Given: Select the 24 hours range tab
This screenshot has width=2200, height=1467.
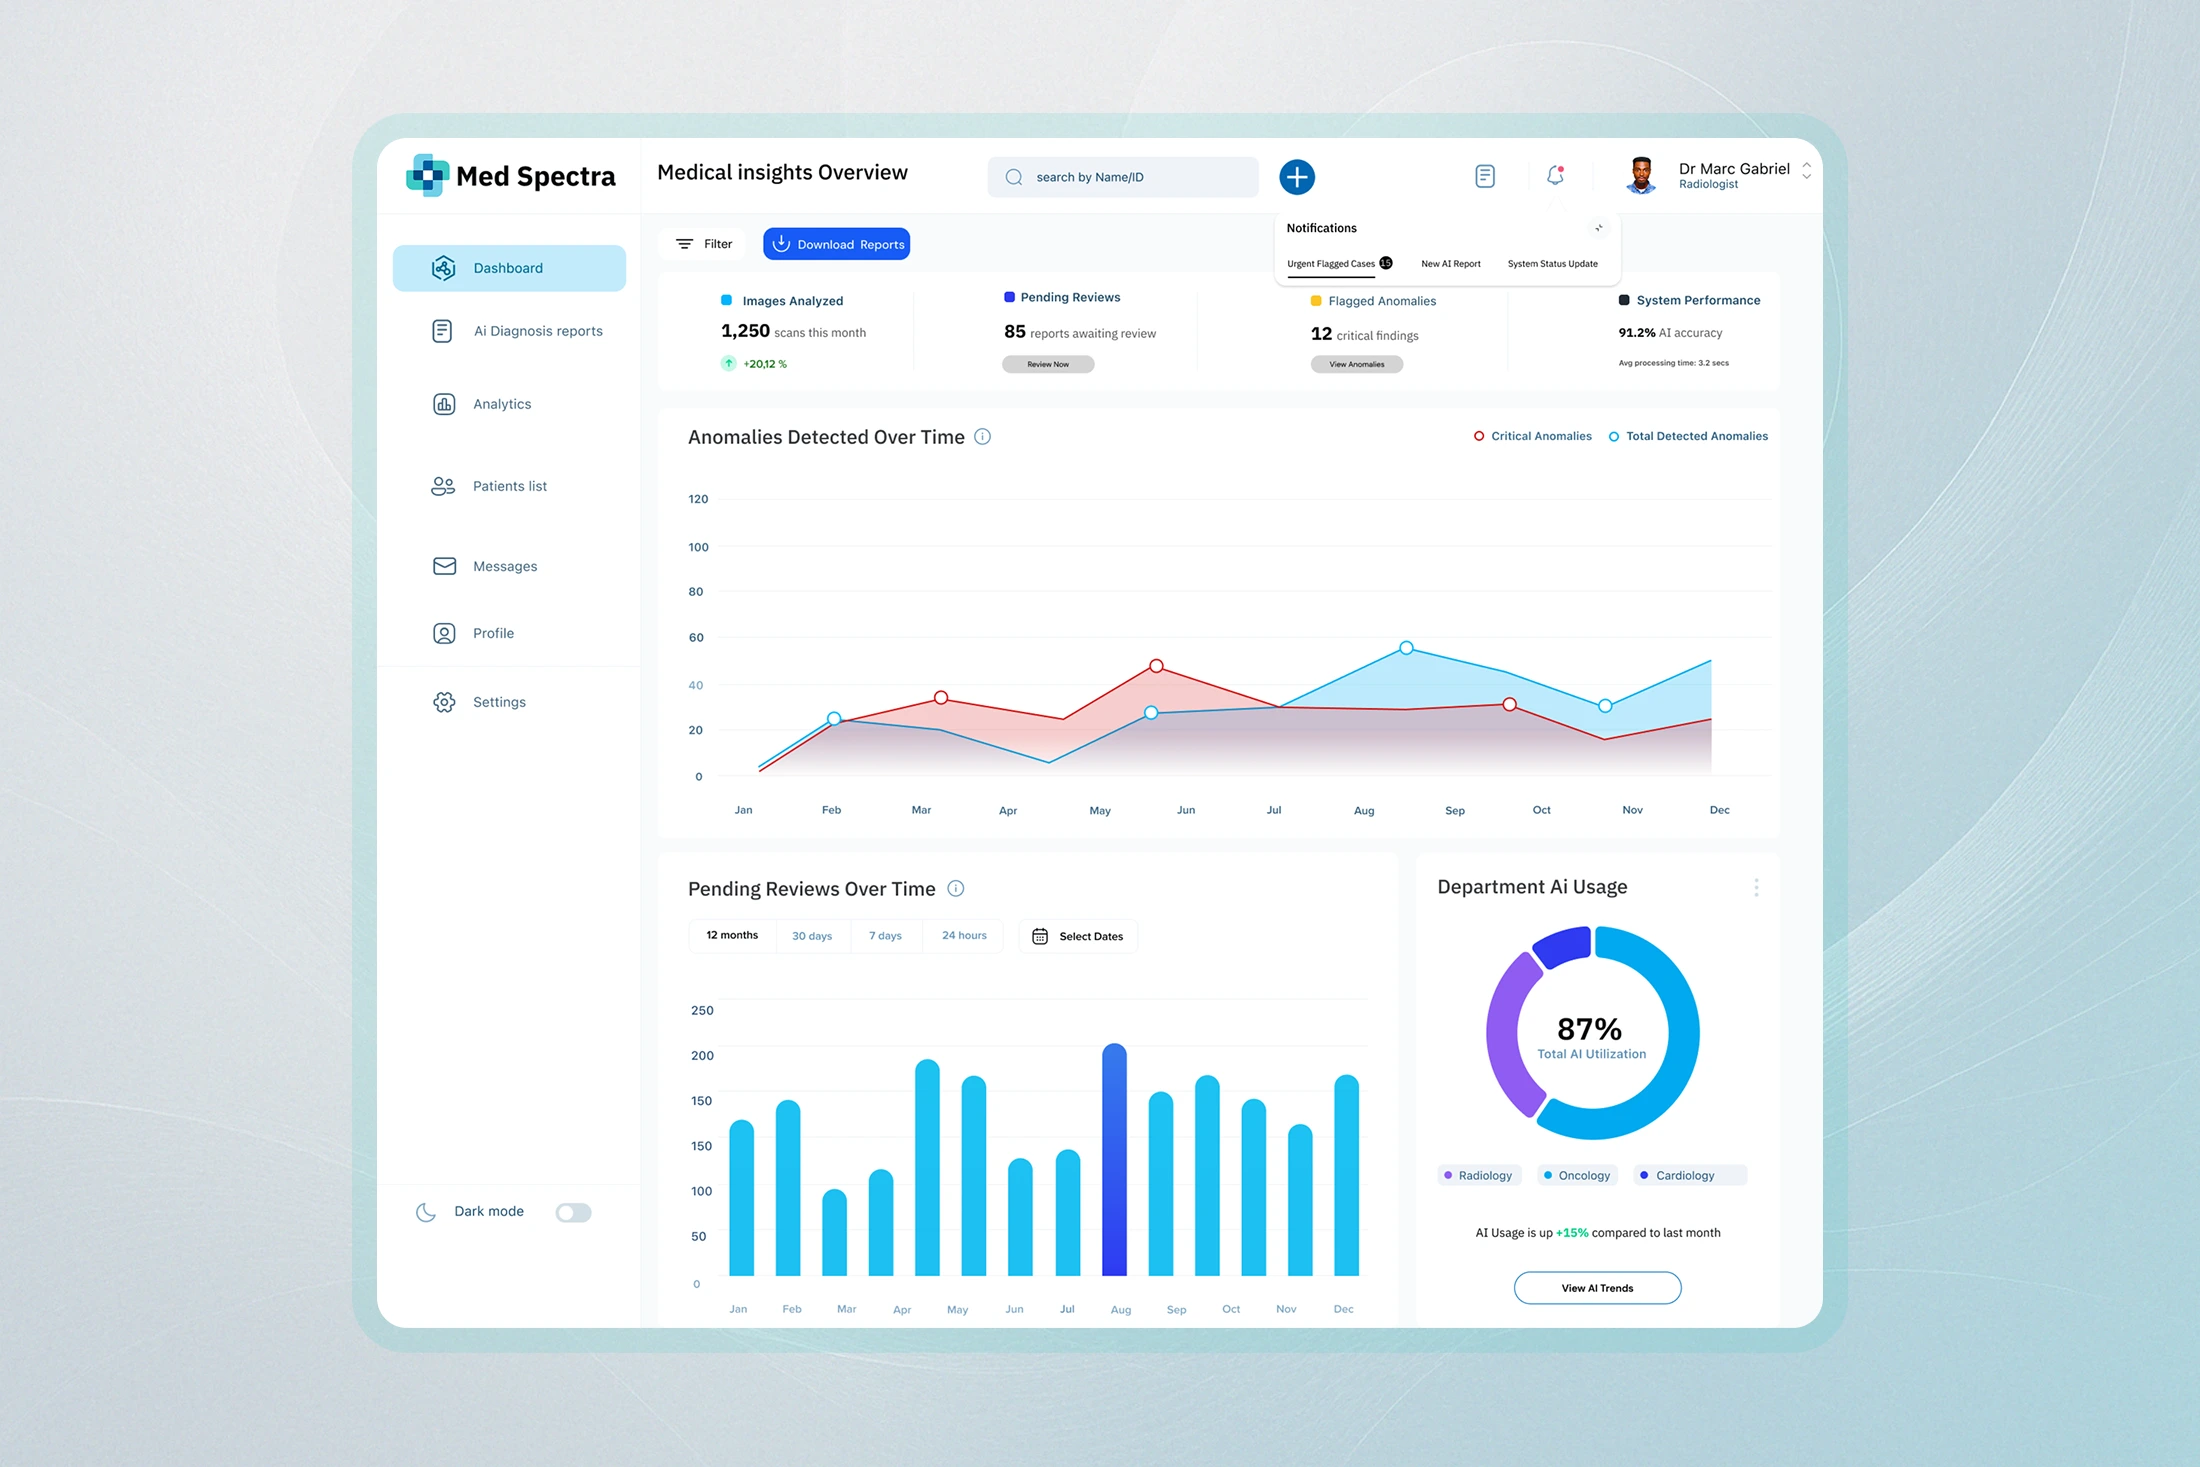Looking at the screenshot, I should point(964,936).
